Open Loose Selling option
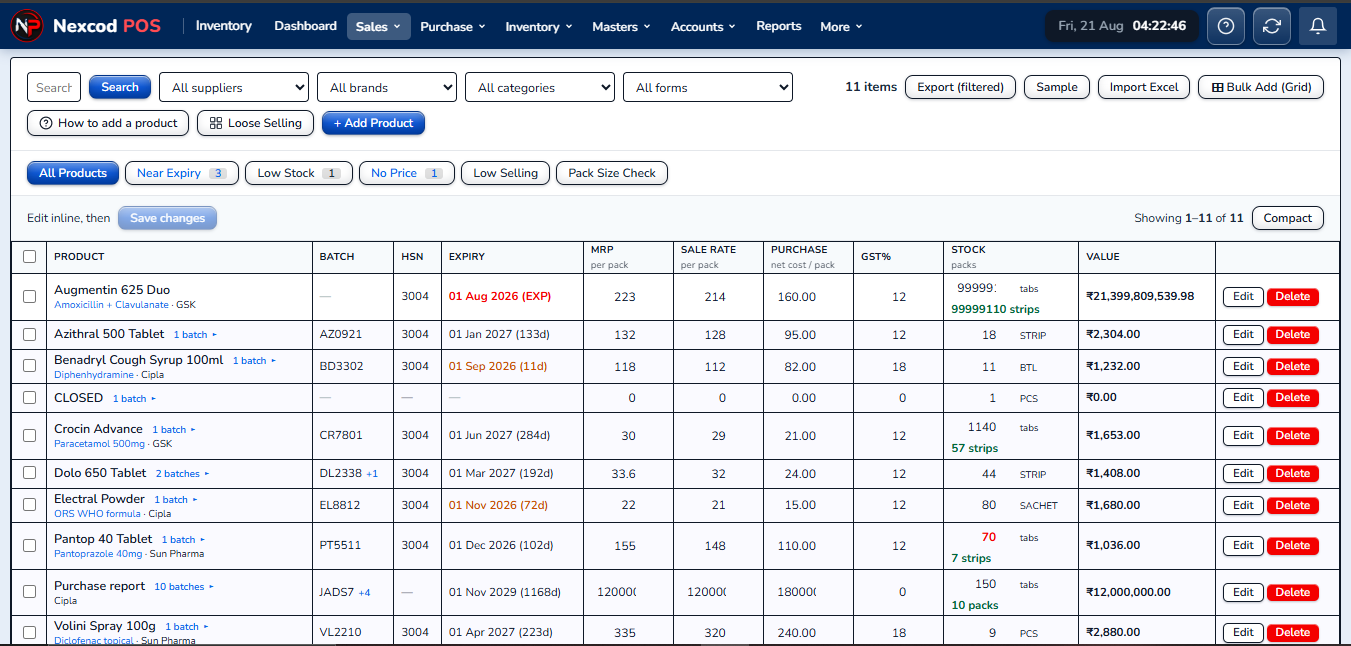This screenshot has width=1351, height=646. tap(256, 123)
